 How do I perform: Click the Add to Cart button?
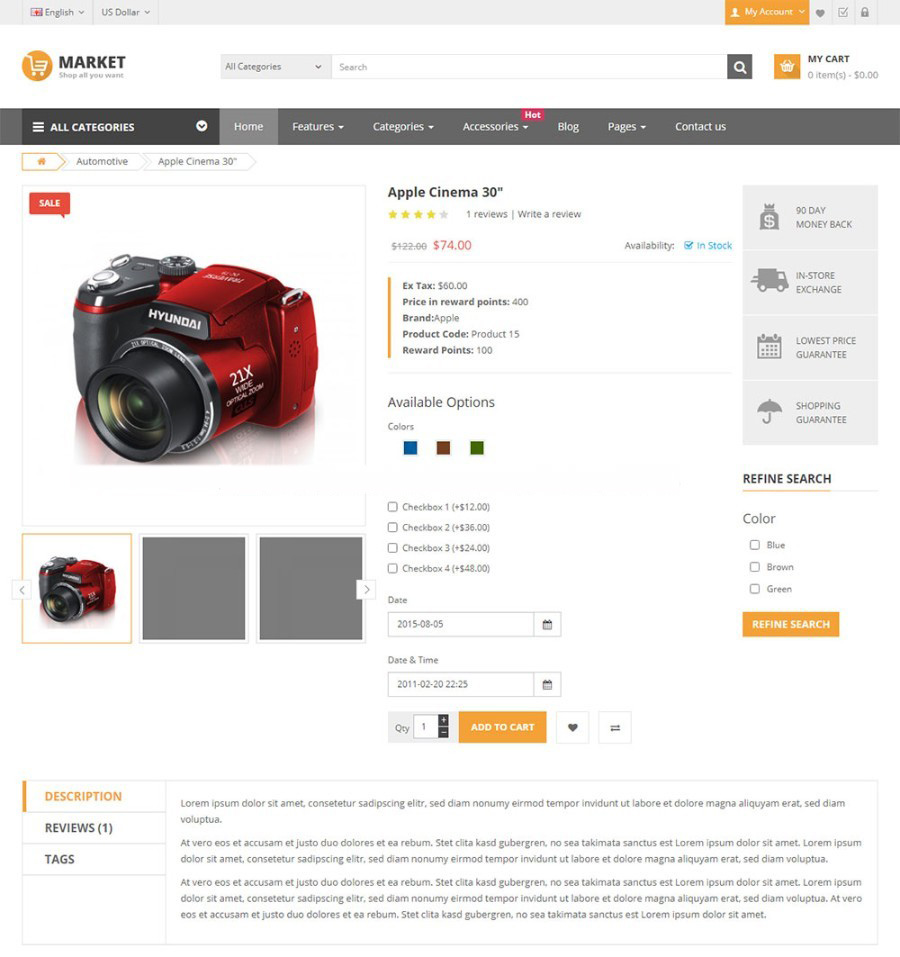pyautogui.click(x=502, y=728)
